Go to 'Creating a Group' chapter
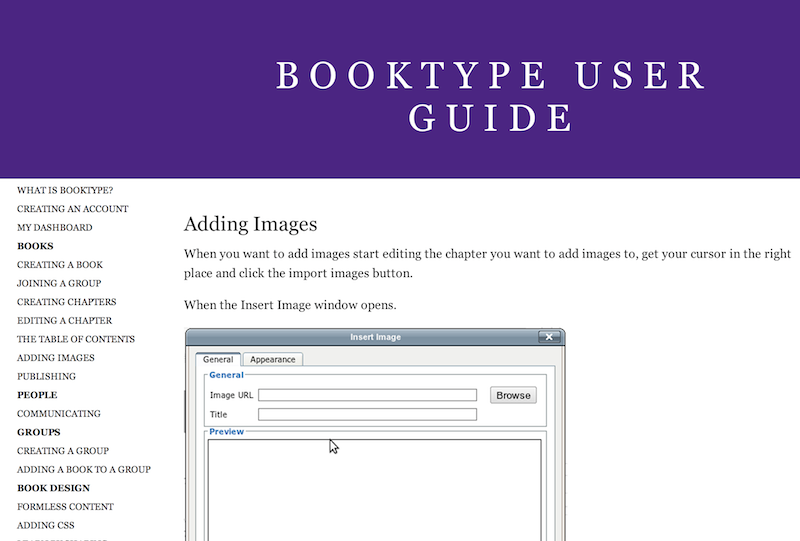The image size is (800, 541). (x=63, y=451)
